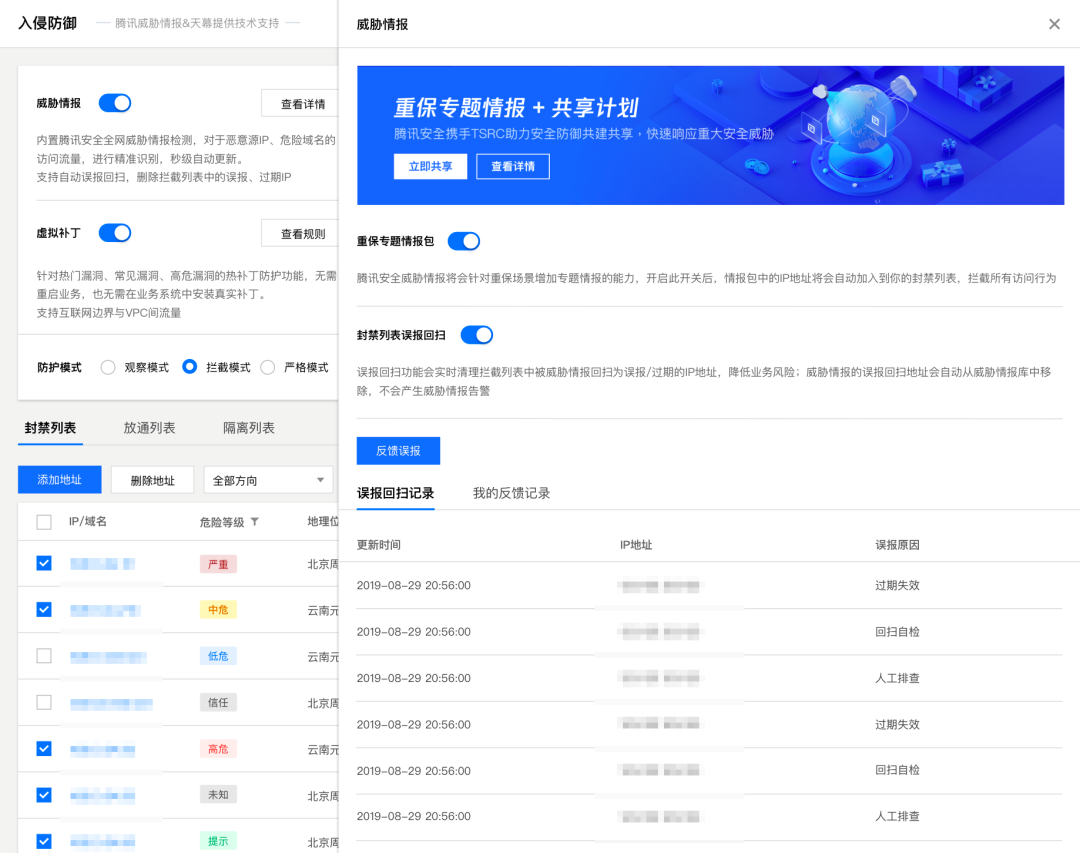Toggle the 虚拟补丁 switch
This screenshot has height=853, width=1080.
pos(115,233)
